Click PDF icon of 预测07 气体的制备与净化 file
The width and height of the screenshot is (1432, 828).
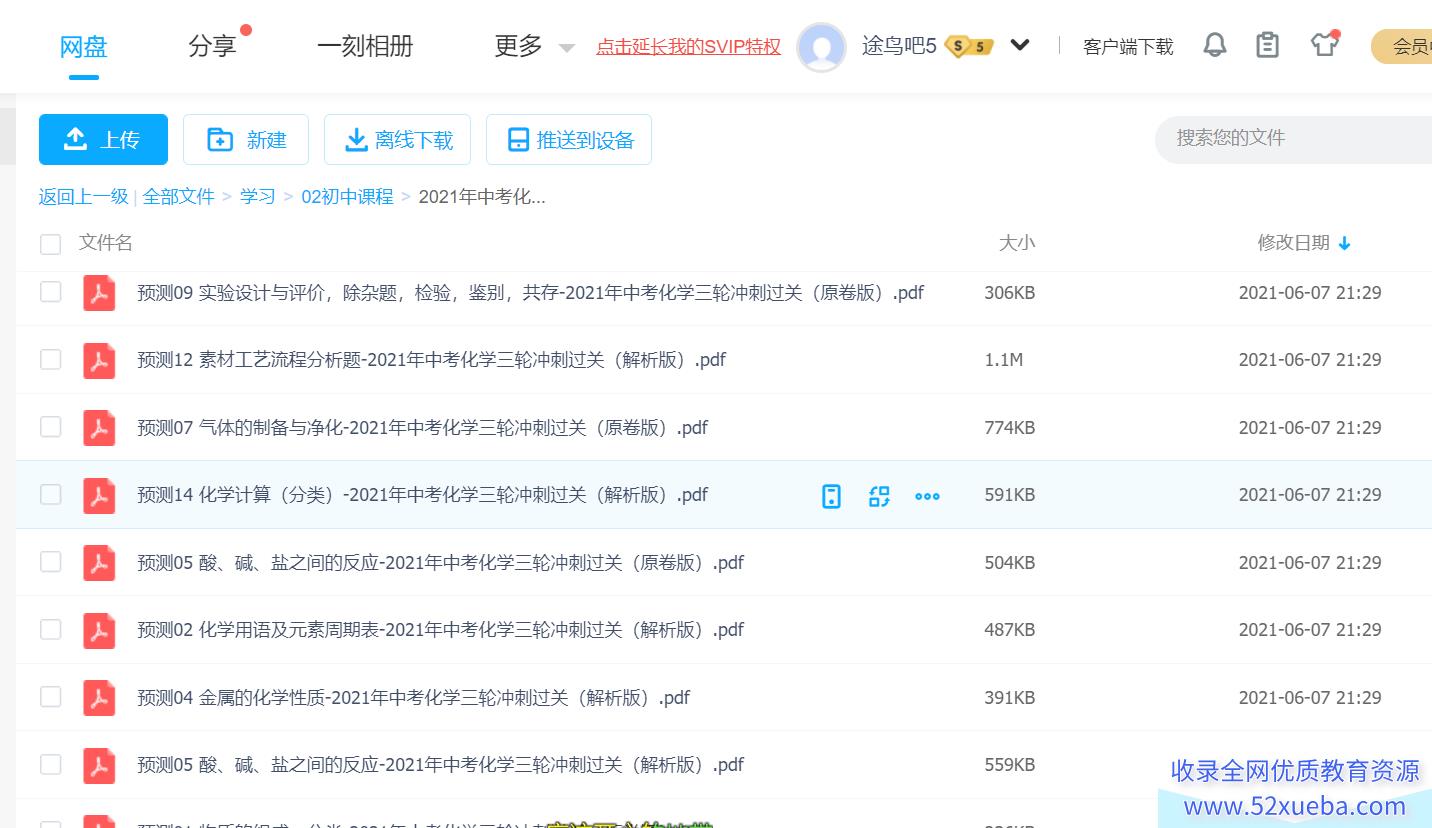[x=99, y=428]
